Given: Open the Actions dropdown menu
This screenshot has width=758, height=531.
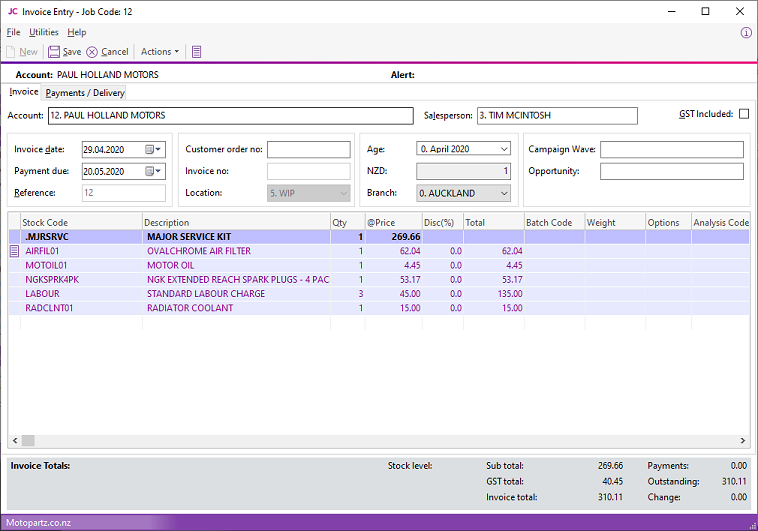Looking at the screenshot, I should pos(160,52).
